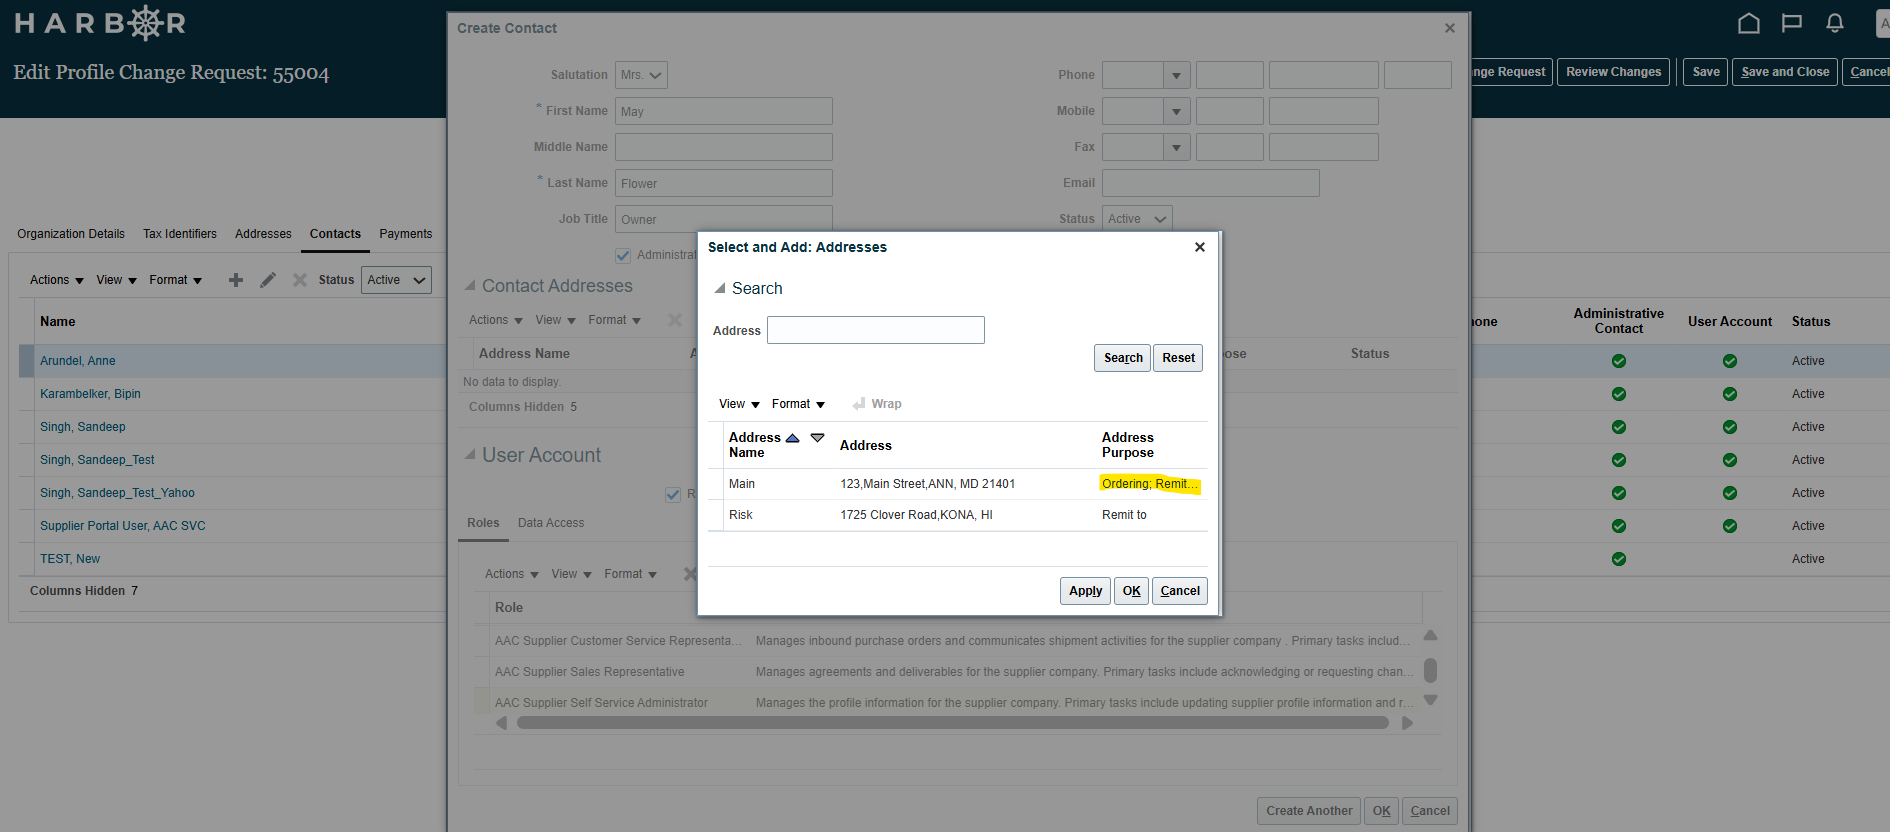Open the Fax country code dropdown
The height and width of the screenshot is (832, 1890).
(1176, 147)
